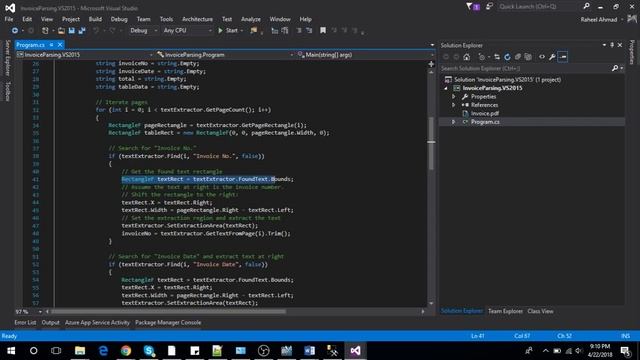Open the Build menu
Image resolution: width=640 pixels, height=360 pixels.
[95, 19]
